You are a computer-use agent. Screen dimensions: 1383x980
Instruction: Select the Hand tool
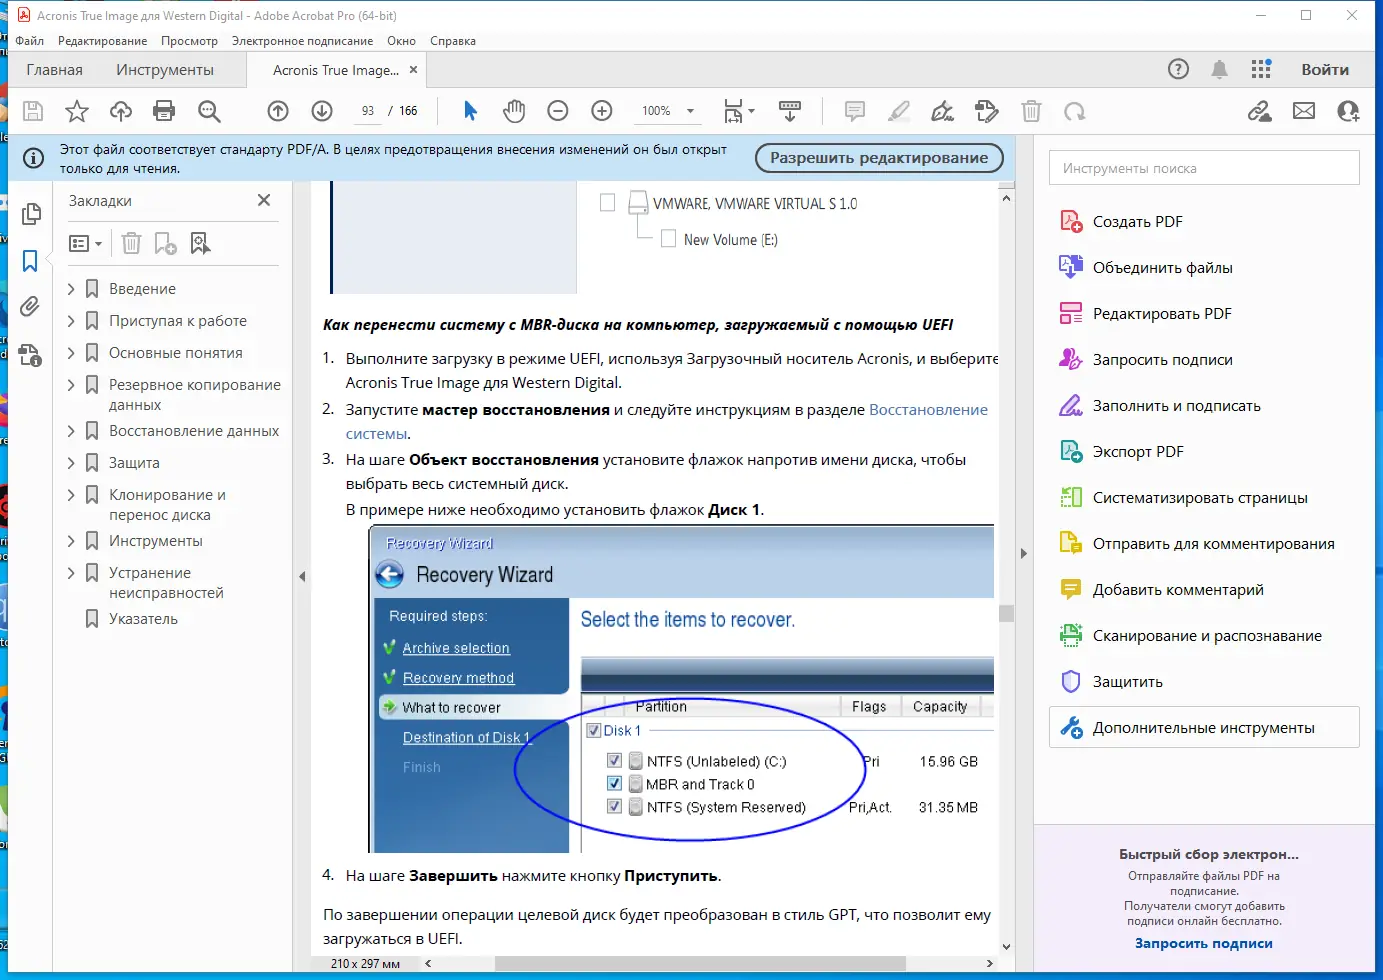click(x=514, y=111)
